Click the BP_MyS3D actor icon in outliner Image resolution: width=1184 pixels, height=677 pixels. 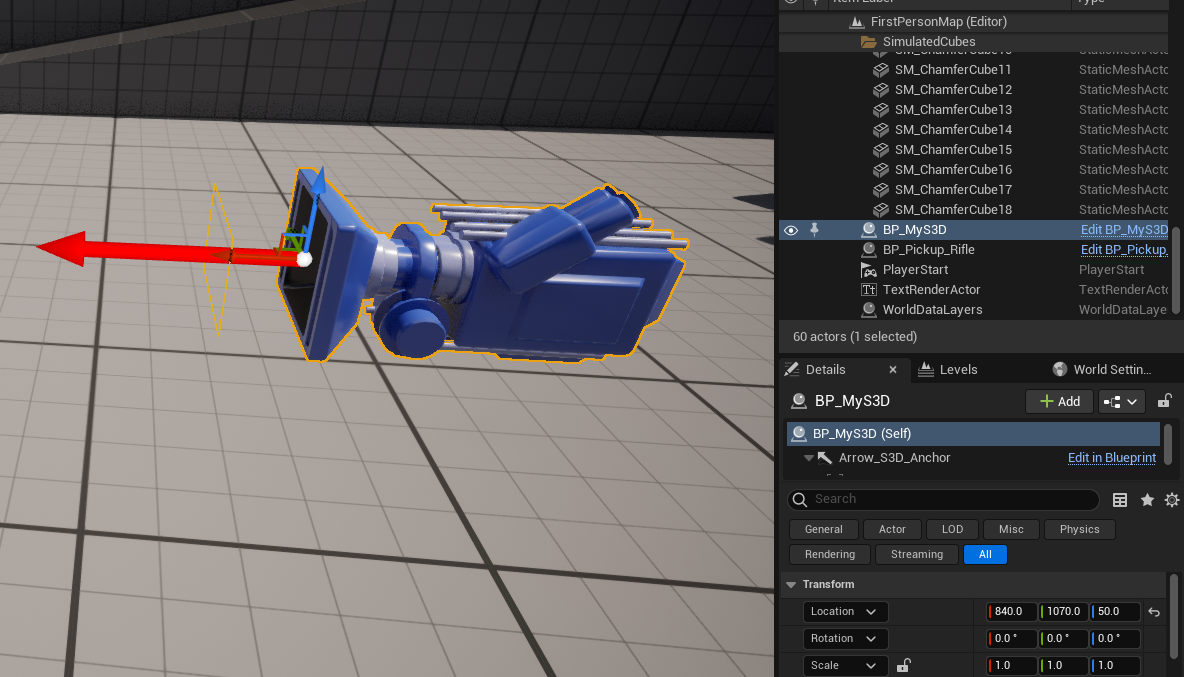point(869,229)
